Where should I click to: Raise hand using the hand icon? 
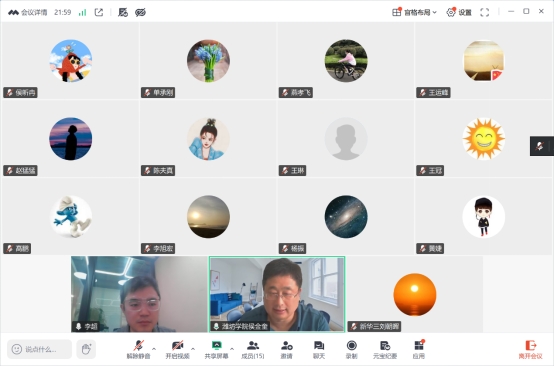[x=86, y=349]
